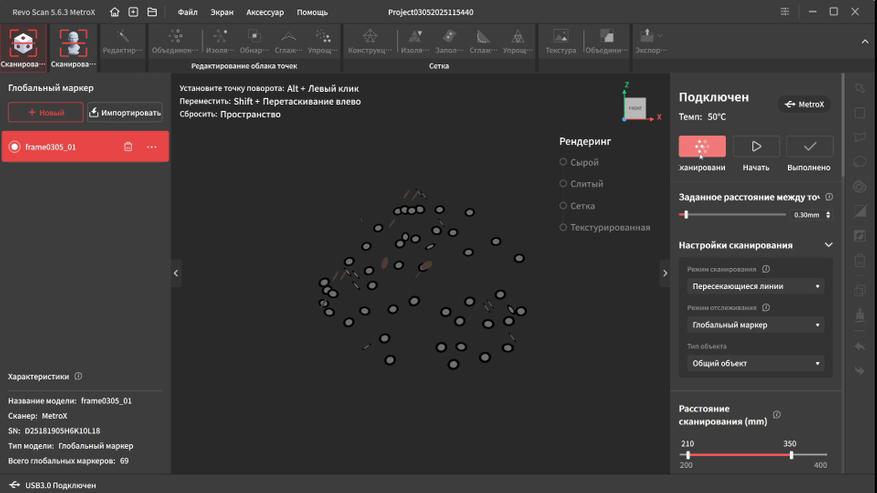Viewport: 877px width, 493px height.
Task: Click the open project folder icon
Action: point(152,12)
